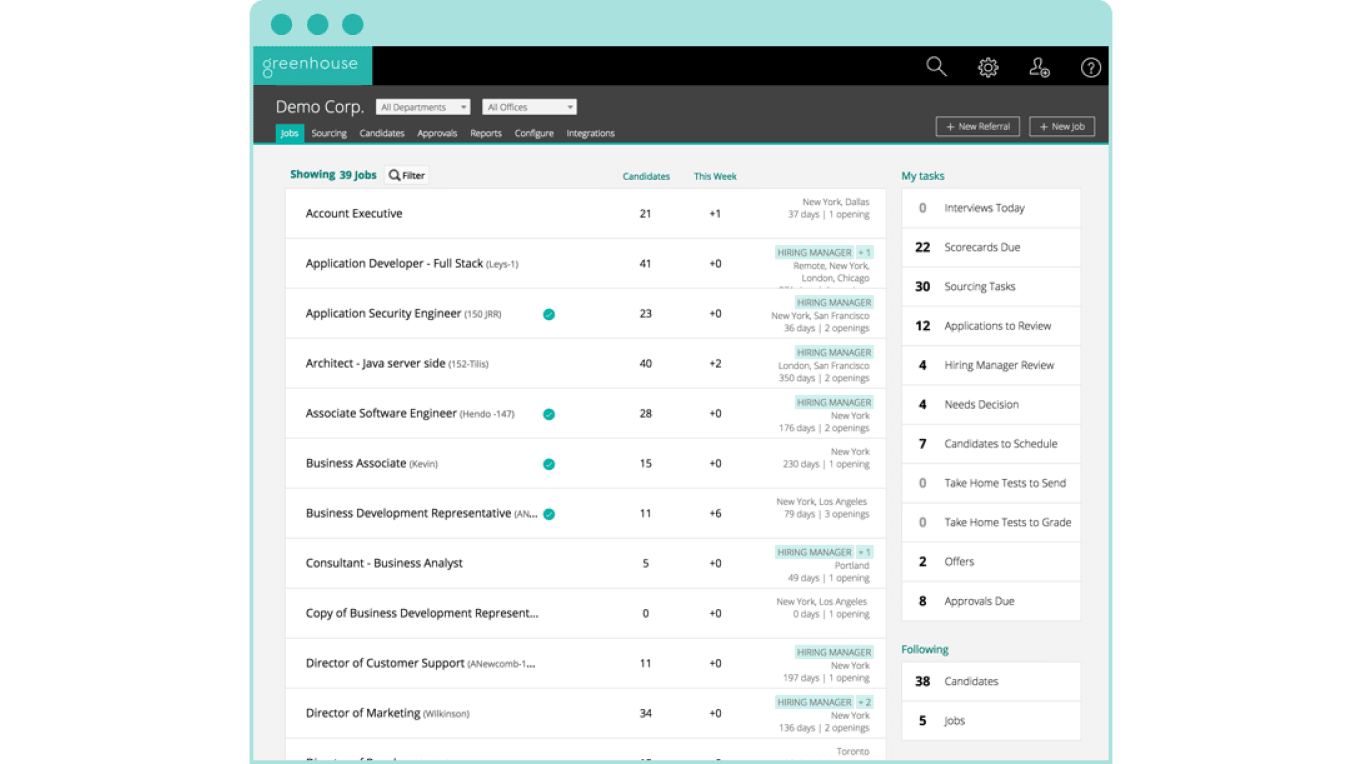Image resolution: width=1362 pixels, height=764 pixels.
Task: Click the add user icon
Action: click(1039, 67)
